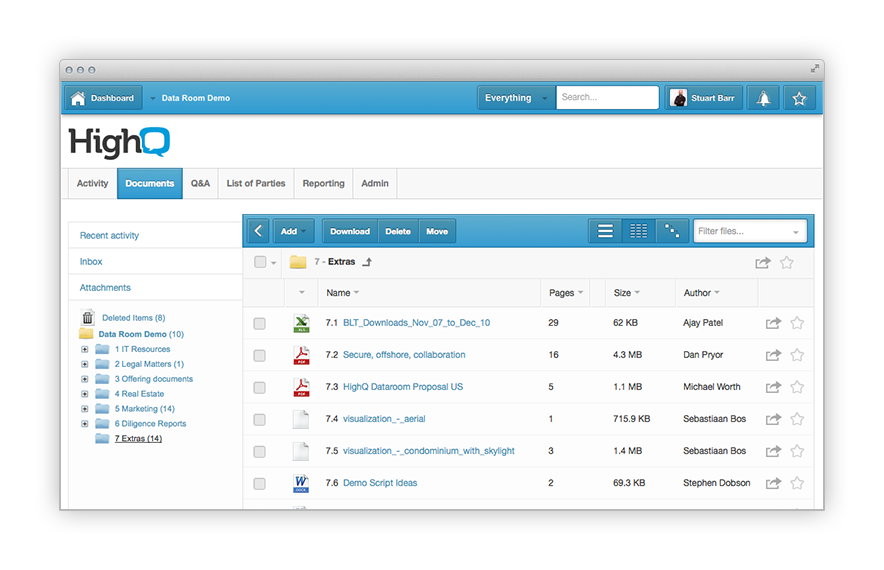Switch to the Q&A tab
The image size is (884, 570).
tap(200, 183)
